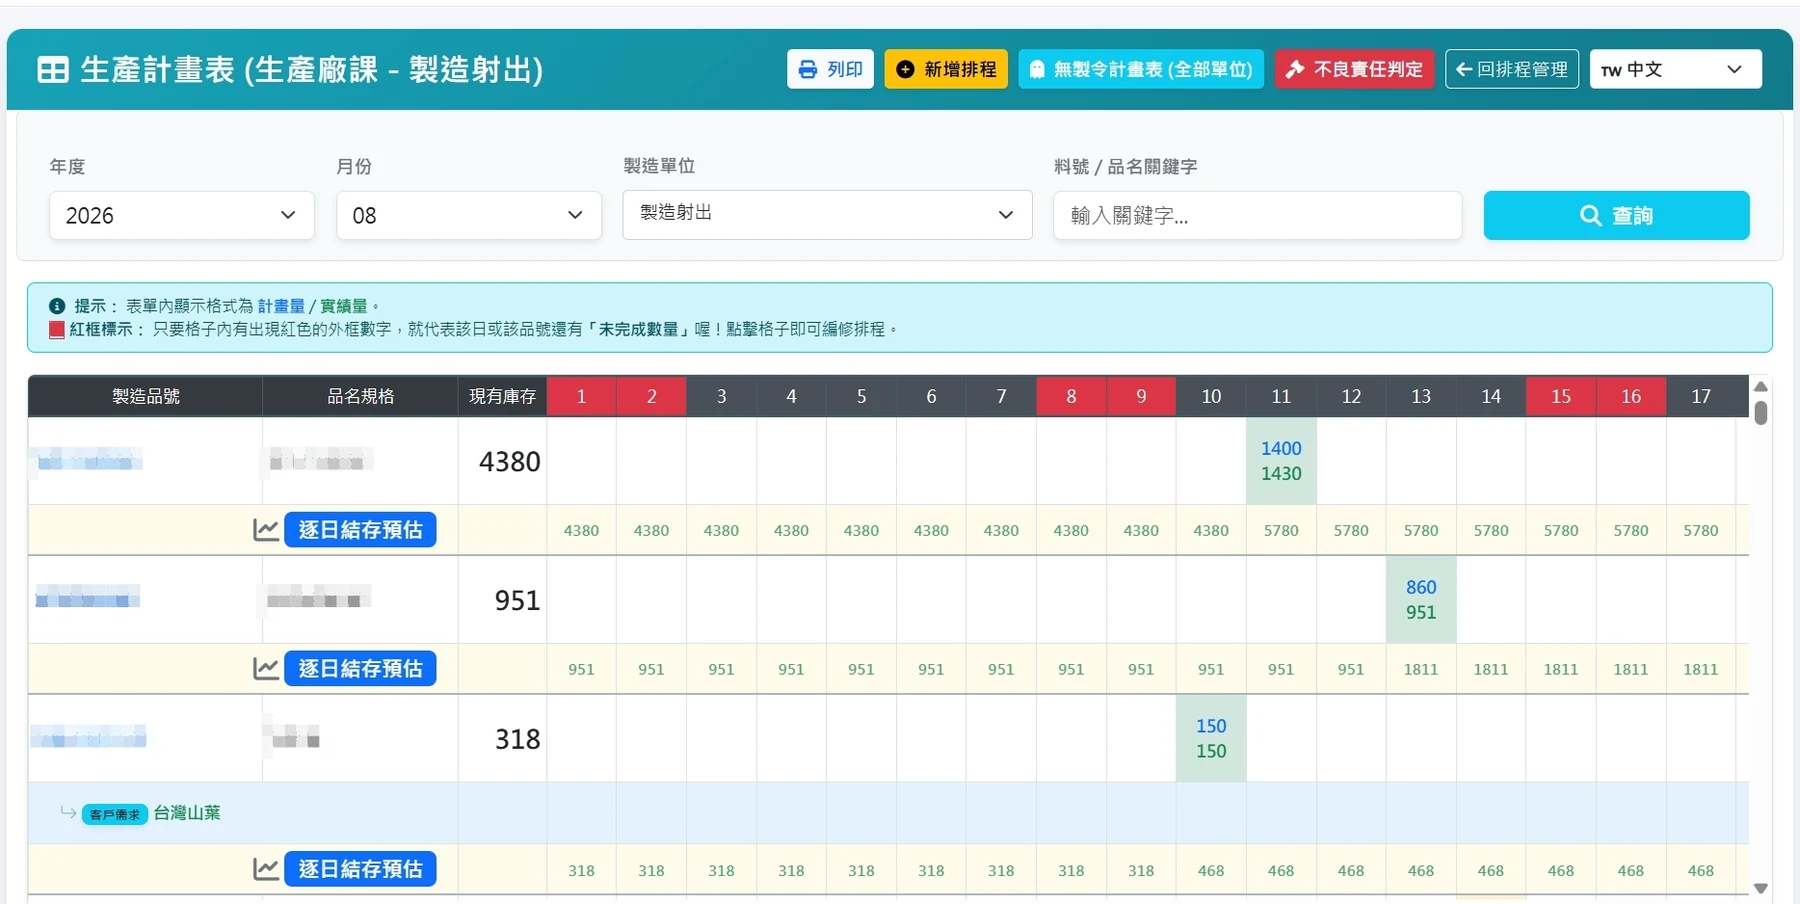Click the clipboard icon in 無製令計畫表 button
1800x904 pixels.
click(x=1037, y=69)
